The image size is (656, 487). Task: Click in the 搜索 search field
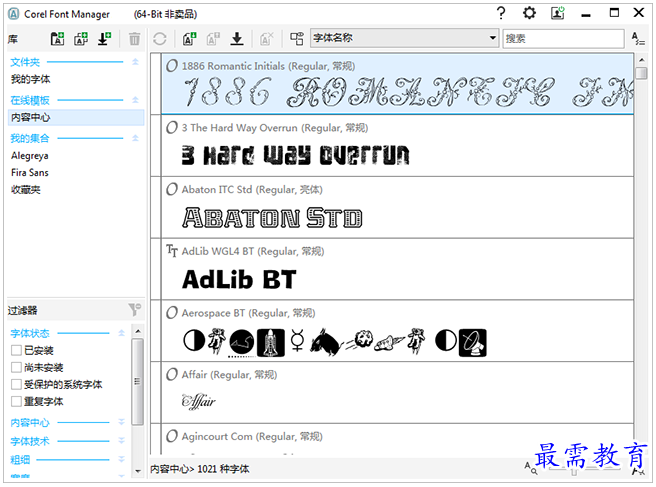click(564, 38)
